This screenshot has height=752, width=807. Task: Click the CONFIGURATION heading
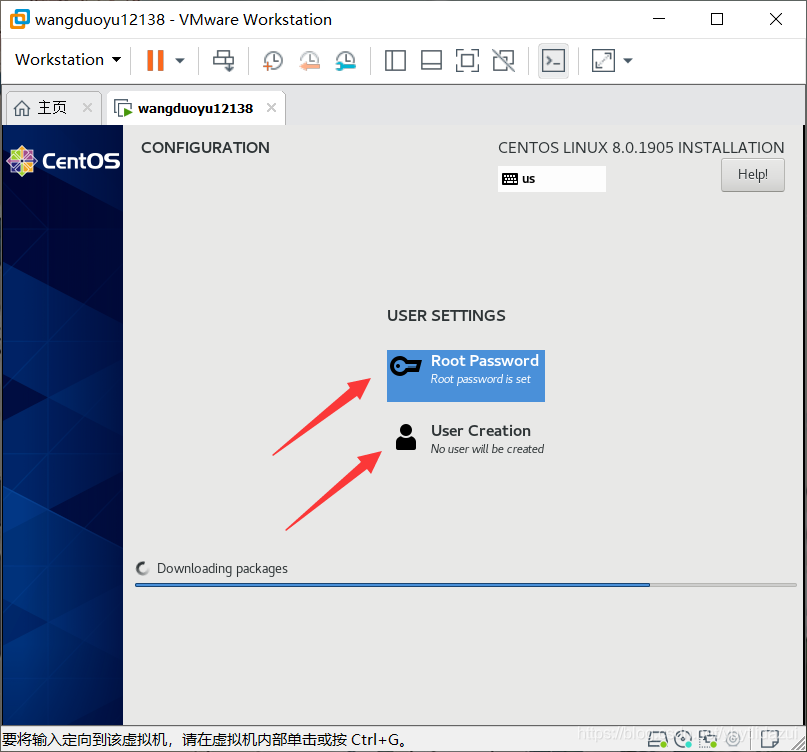pos(205,148)
